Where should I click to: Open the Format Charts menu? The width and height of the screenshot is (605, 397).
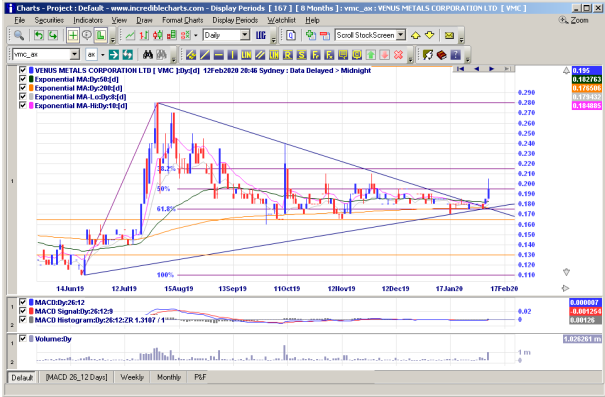tap(183, 20)
